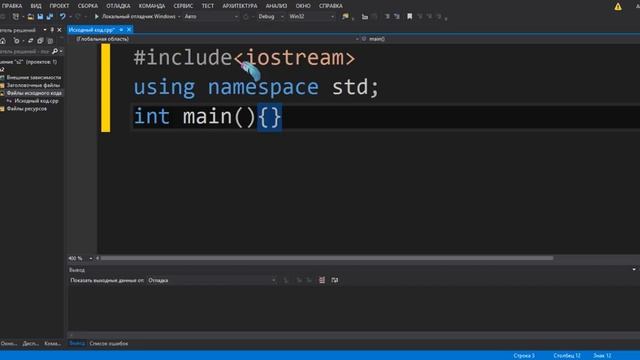The width and height of the screenshot is (640, 360).
Task: Open the СЕРВИС menu
Action: coord(183,6)
